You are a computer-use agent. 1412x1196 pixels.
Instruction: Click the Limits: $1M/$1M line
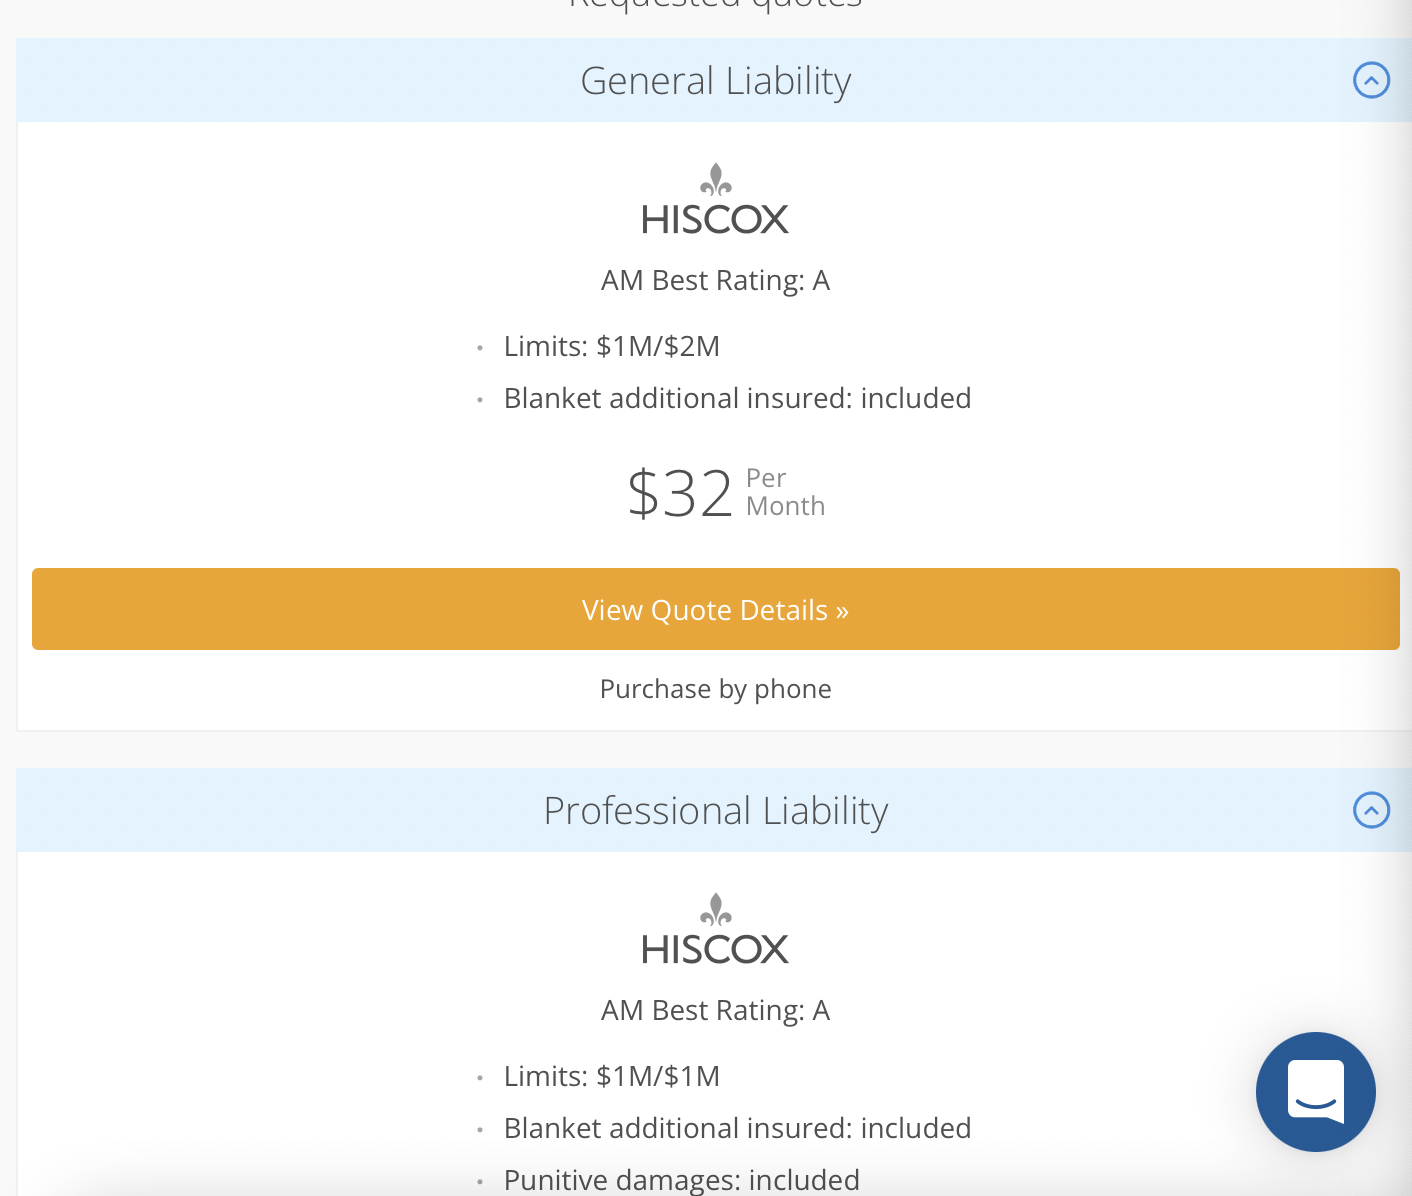pos(612,1076)
